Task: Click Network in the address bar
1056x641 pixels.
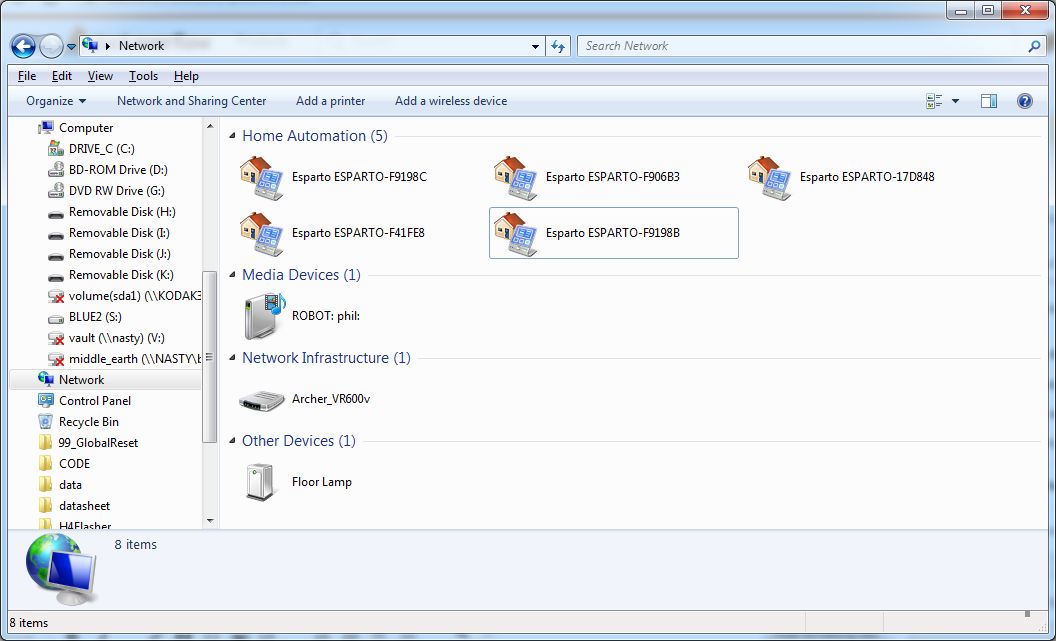Action: (141, 46)
